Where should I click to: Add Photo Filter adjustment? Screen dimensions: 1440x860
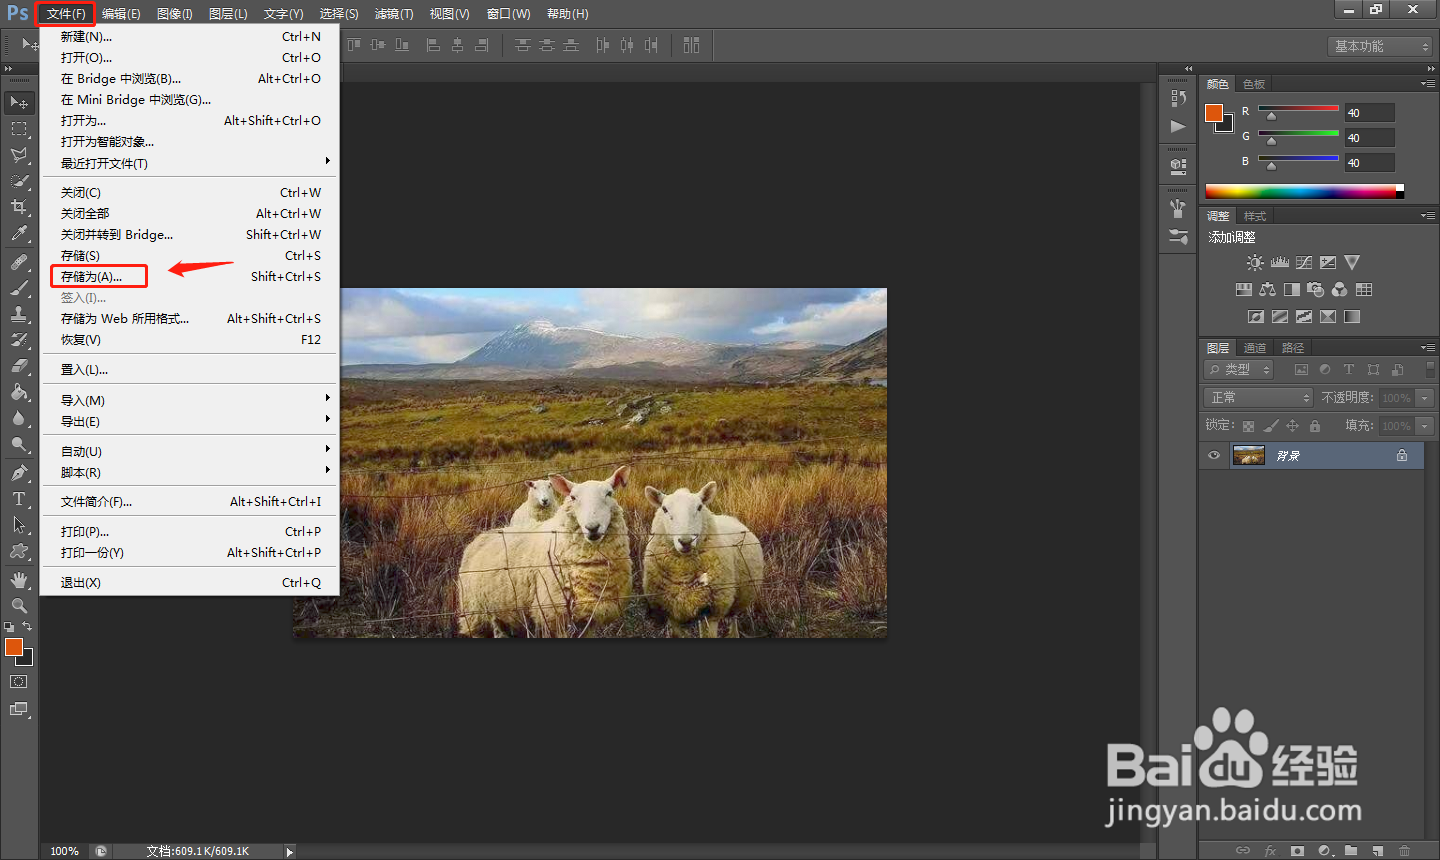click(1316, 289)
